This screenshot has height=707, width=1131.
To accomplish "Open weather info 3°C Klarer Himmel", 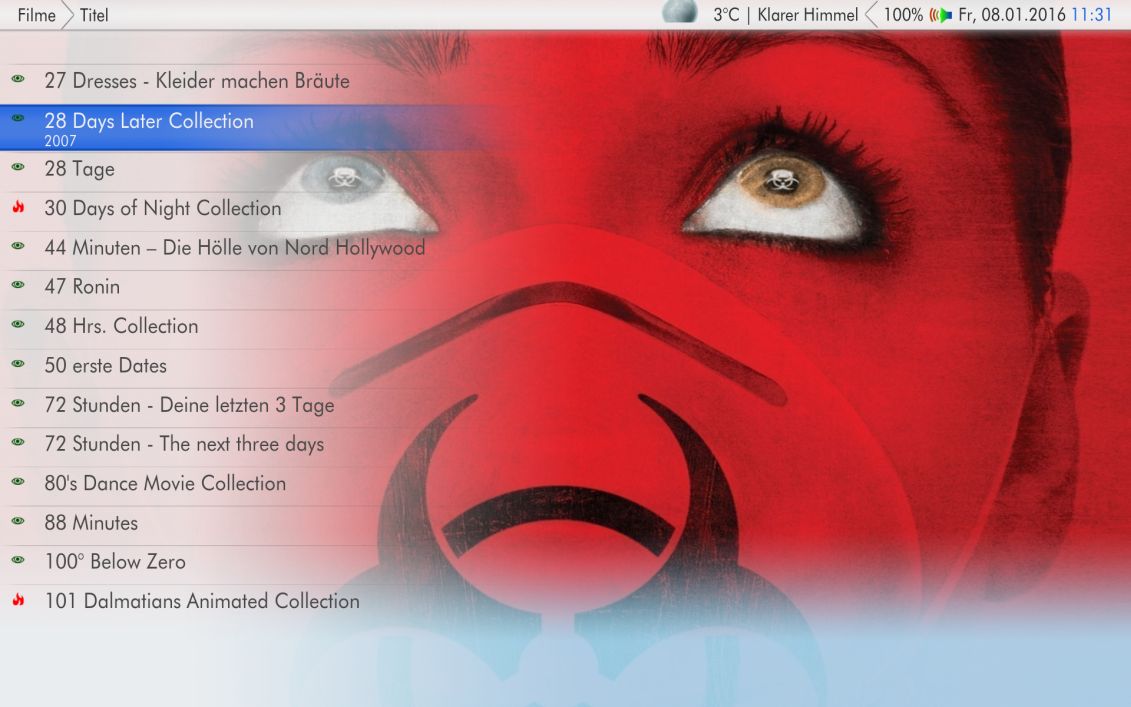I will pyautogui.click(x=785, y=15).
